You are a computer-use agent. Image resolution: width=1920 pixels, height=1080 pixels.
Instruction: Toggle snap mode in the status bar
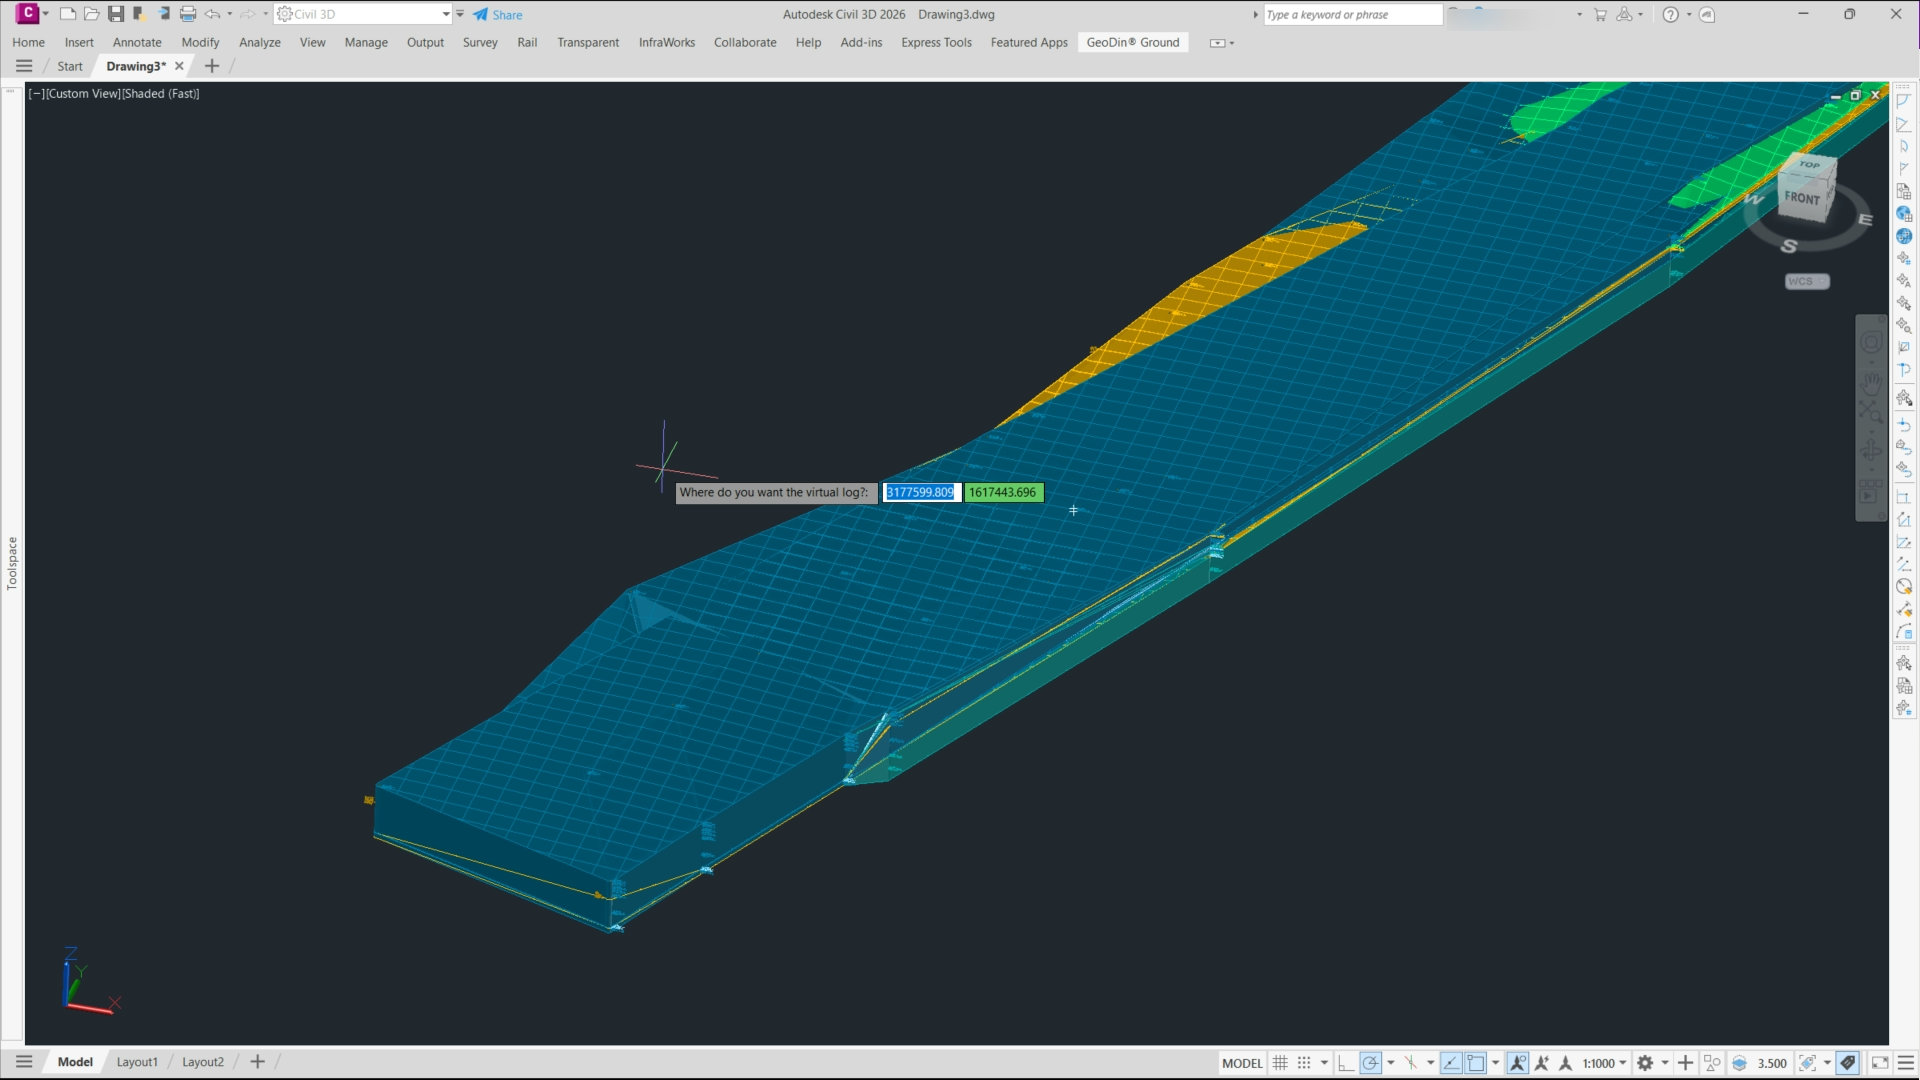point(1304,1063)
